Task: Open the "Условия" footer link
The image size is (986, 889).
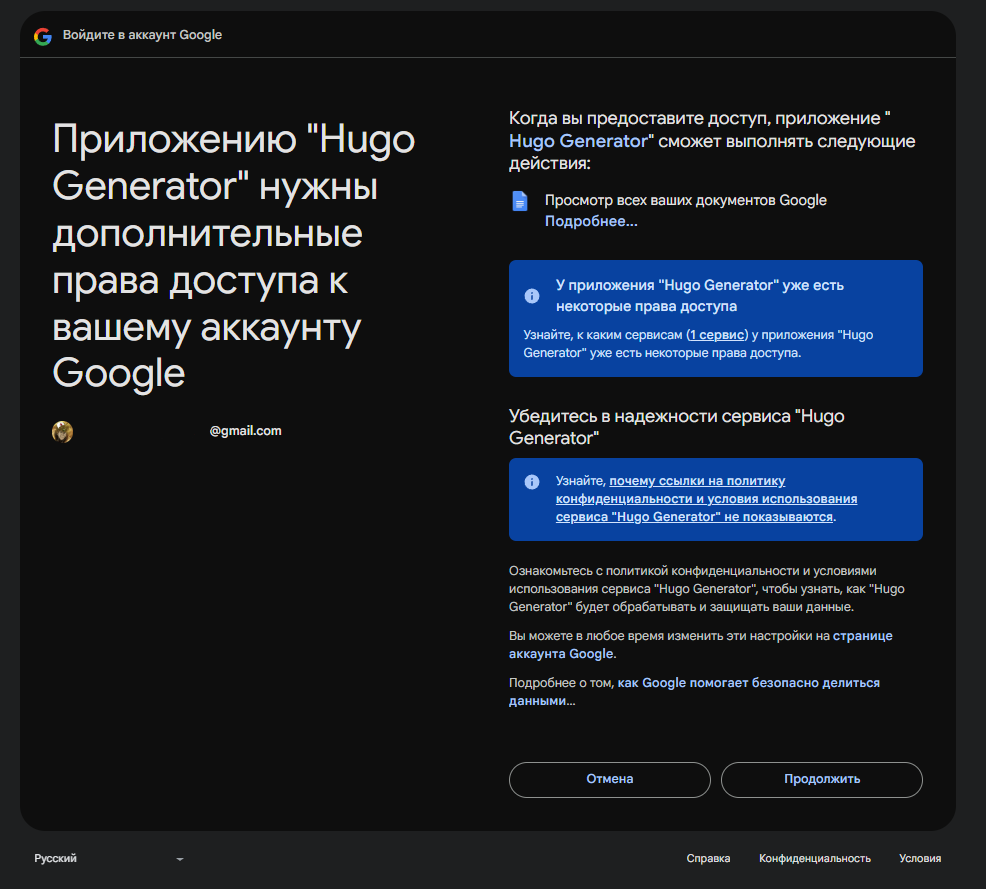Action: pyautogui.click(x=920, y=858)
